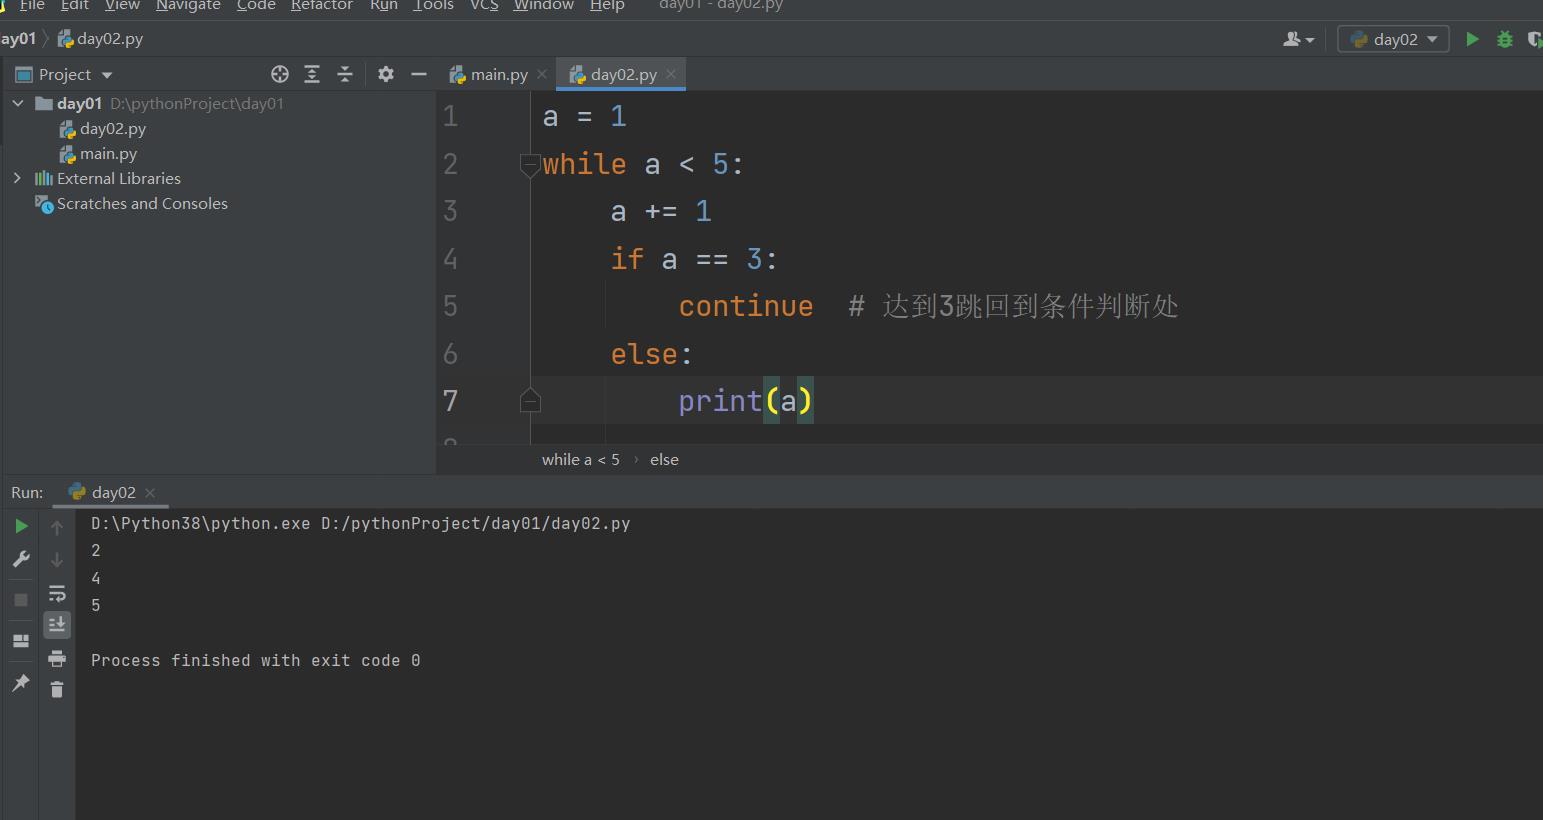Open the day02 run configuration dropdown

[1394, 39]
